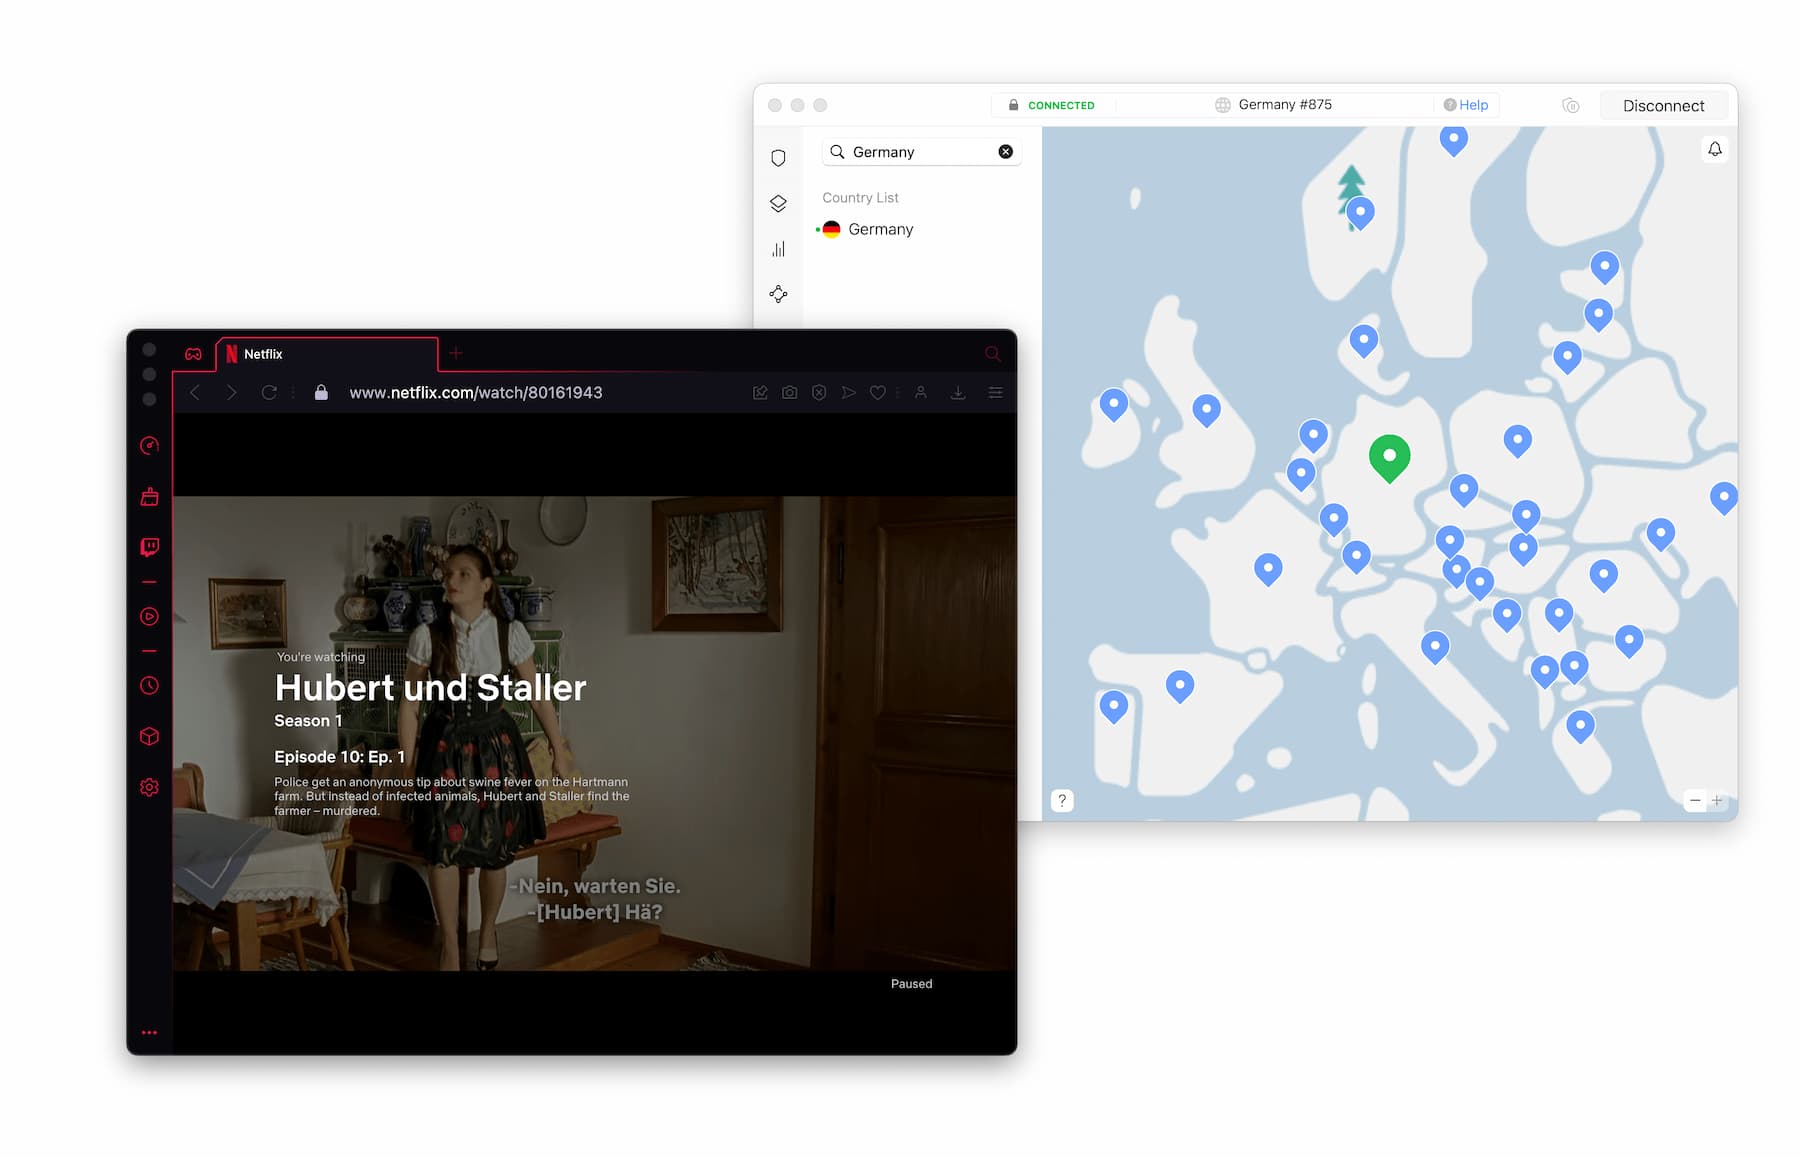
Task: Click the Paused status text
Action: coord(911,984)
